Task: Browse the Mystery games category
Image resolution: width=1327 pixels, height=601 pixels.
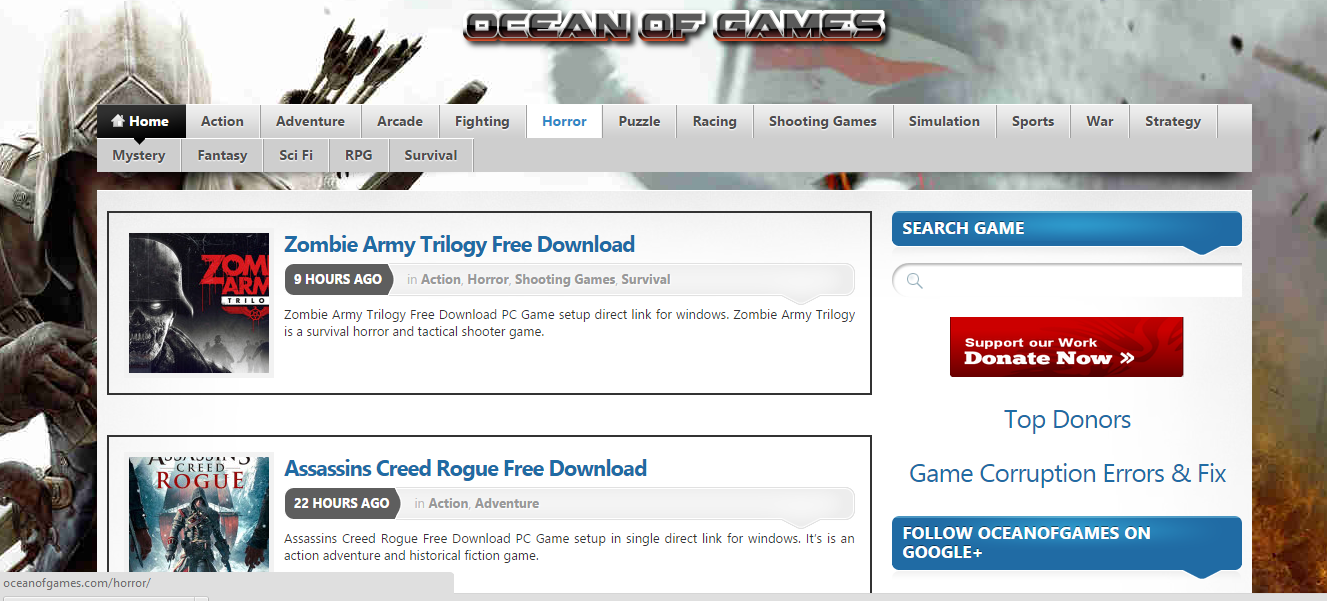Action: click(139, 155)
